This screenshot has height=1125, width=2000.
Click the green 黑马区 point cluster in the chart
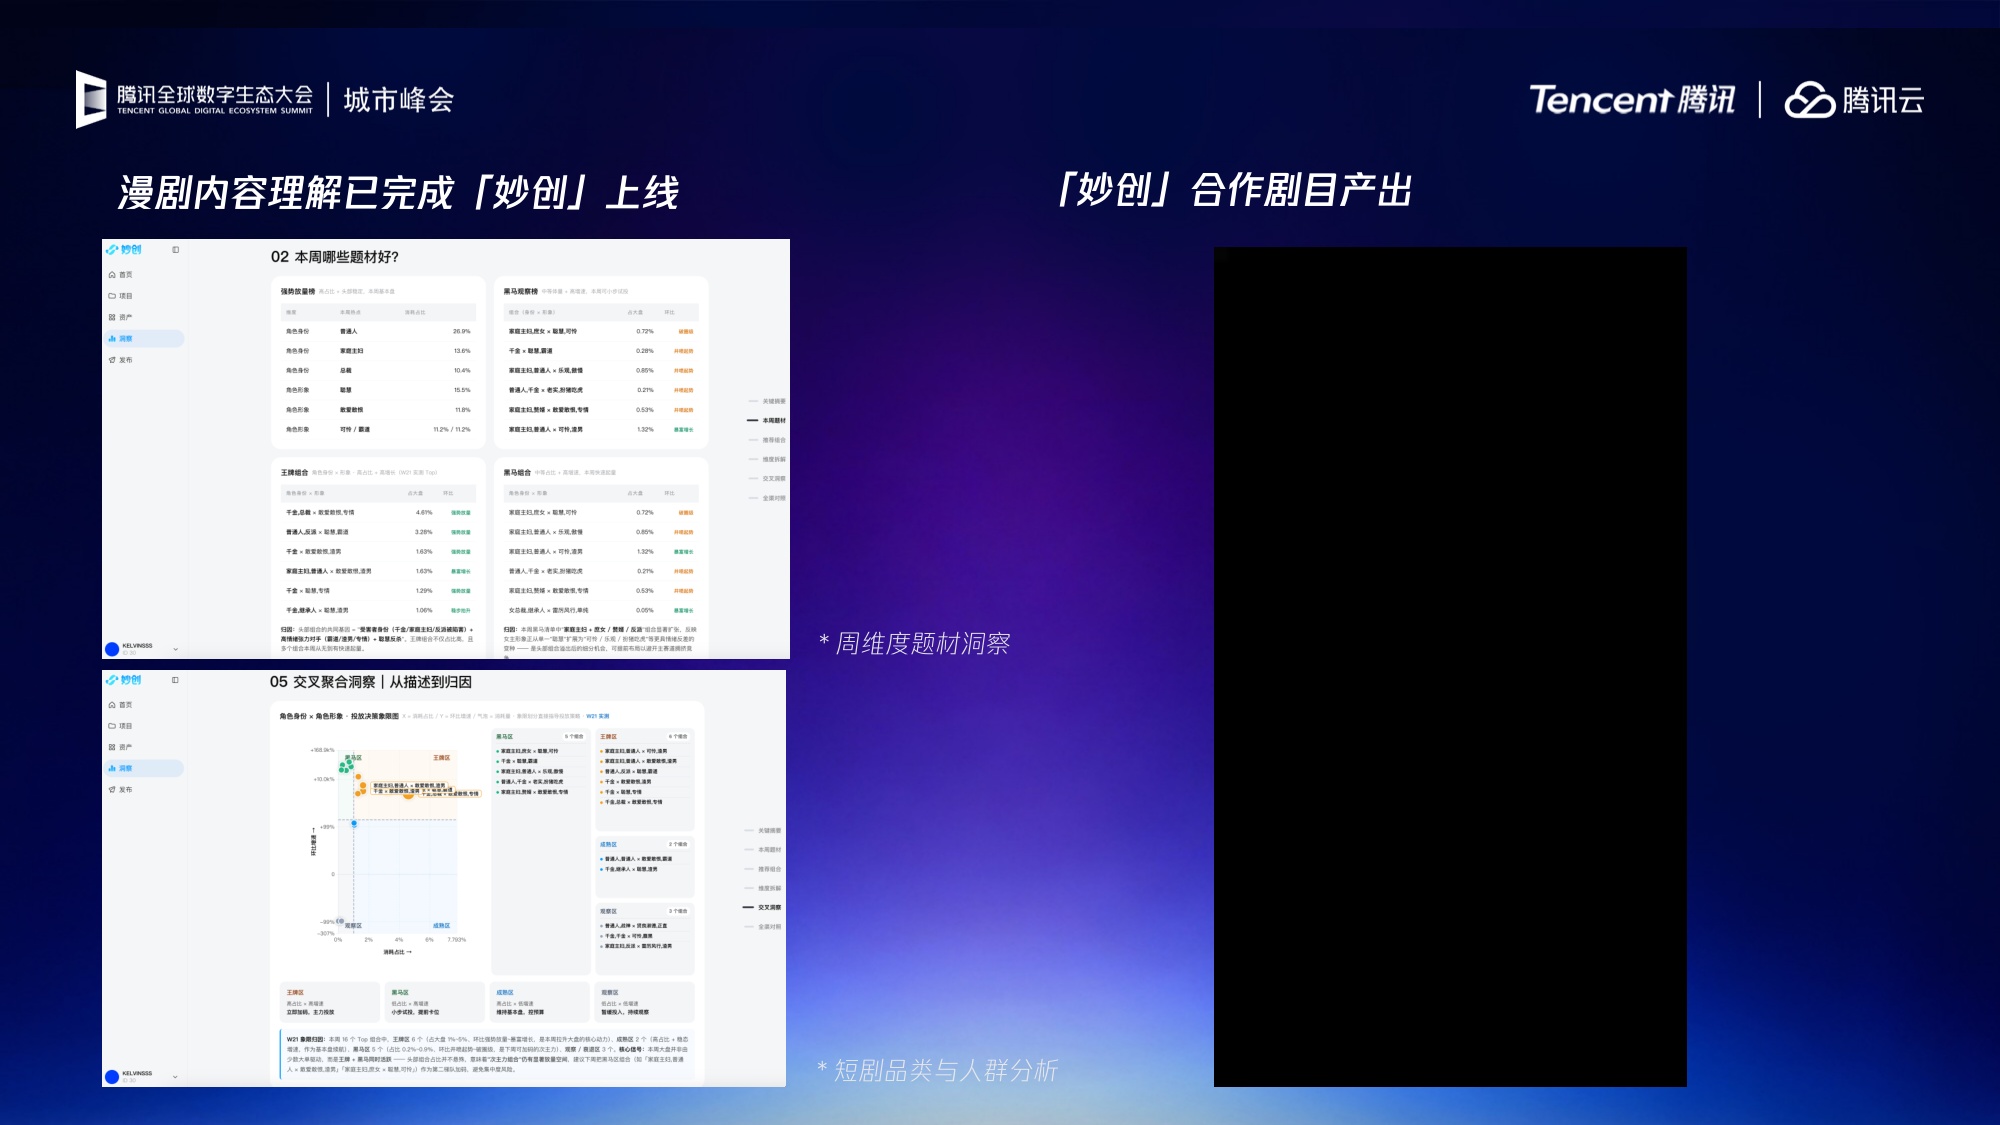pyautogui.click(x=347, y=765)
